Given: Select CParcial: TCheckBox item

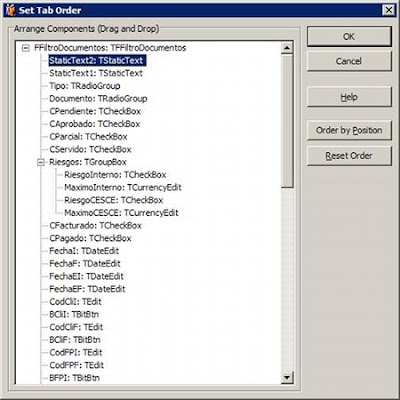Looking at the screenshot, I should [x=88, y=137].
